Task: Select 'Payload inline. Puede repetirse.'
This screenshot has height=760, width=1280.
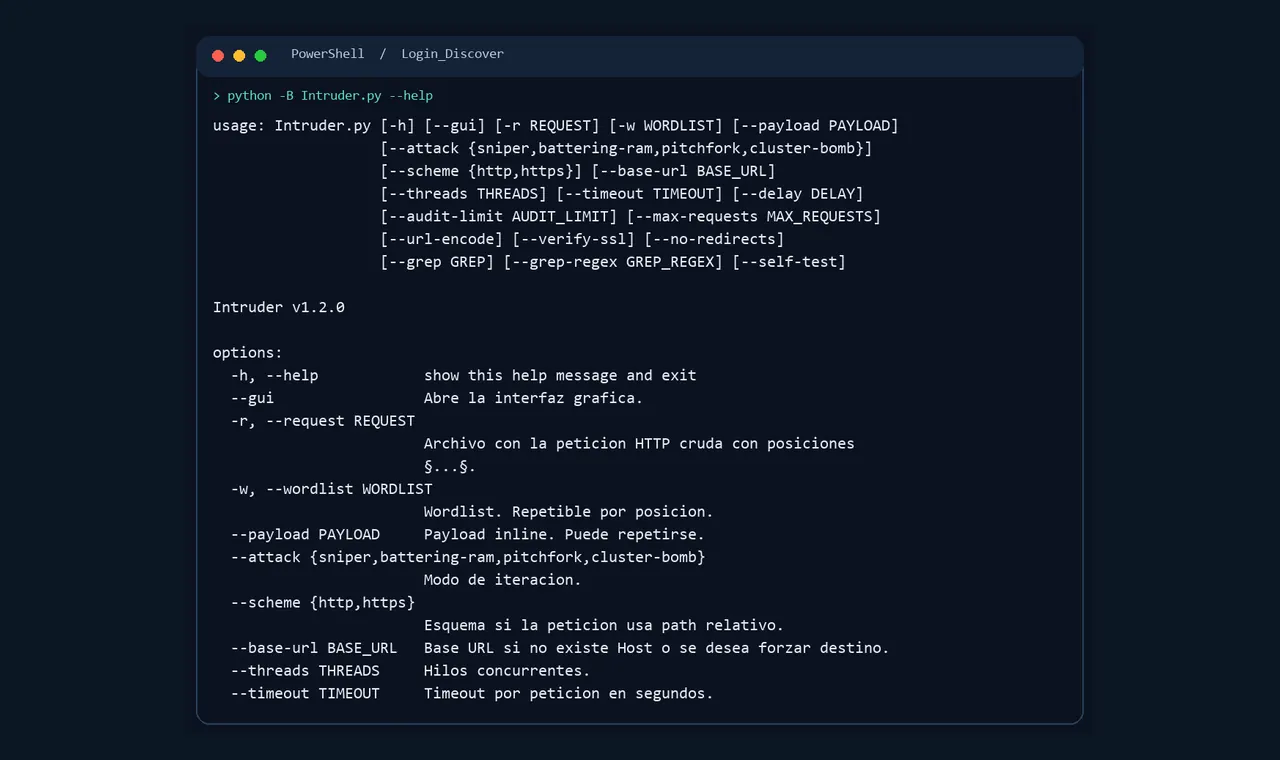Action: coord(564,535)
